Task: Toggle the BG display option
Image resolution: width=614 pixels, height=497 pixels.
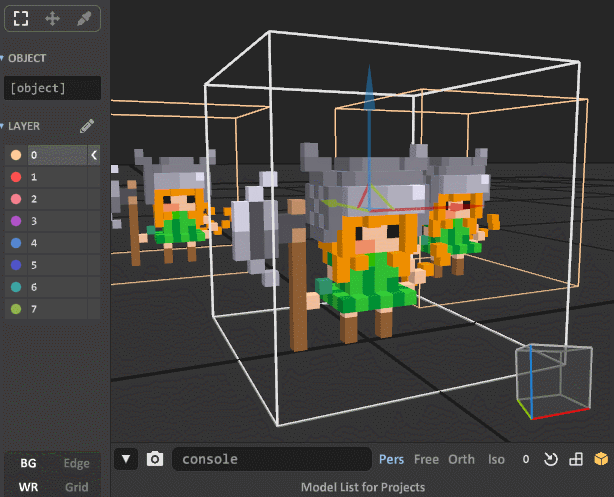Action: click(x=28, y=463)
